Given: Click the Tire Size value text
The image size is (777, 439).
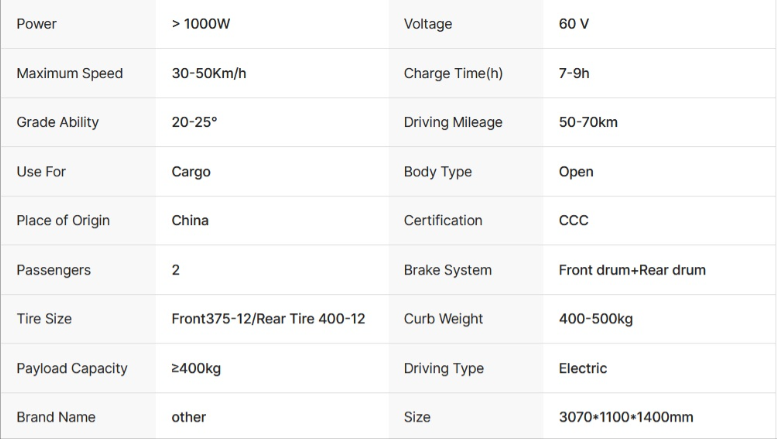Looking at the screenshot, I should (268, 319).
